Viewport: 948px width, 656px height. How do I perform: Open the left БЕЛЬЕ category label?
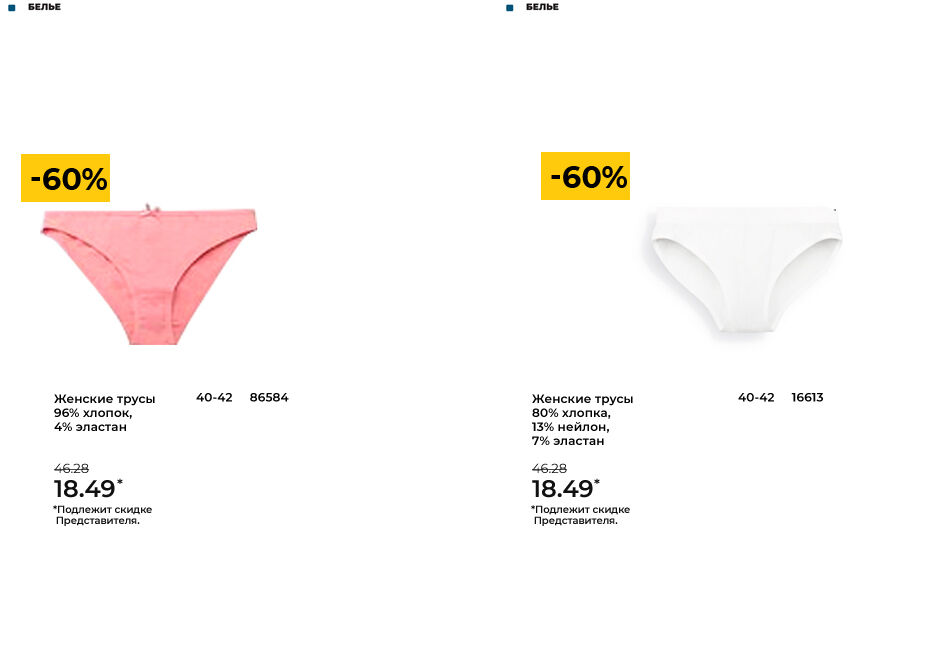click(44, 7)
